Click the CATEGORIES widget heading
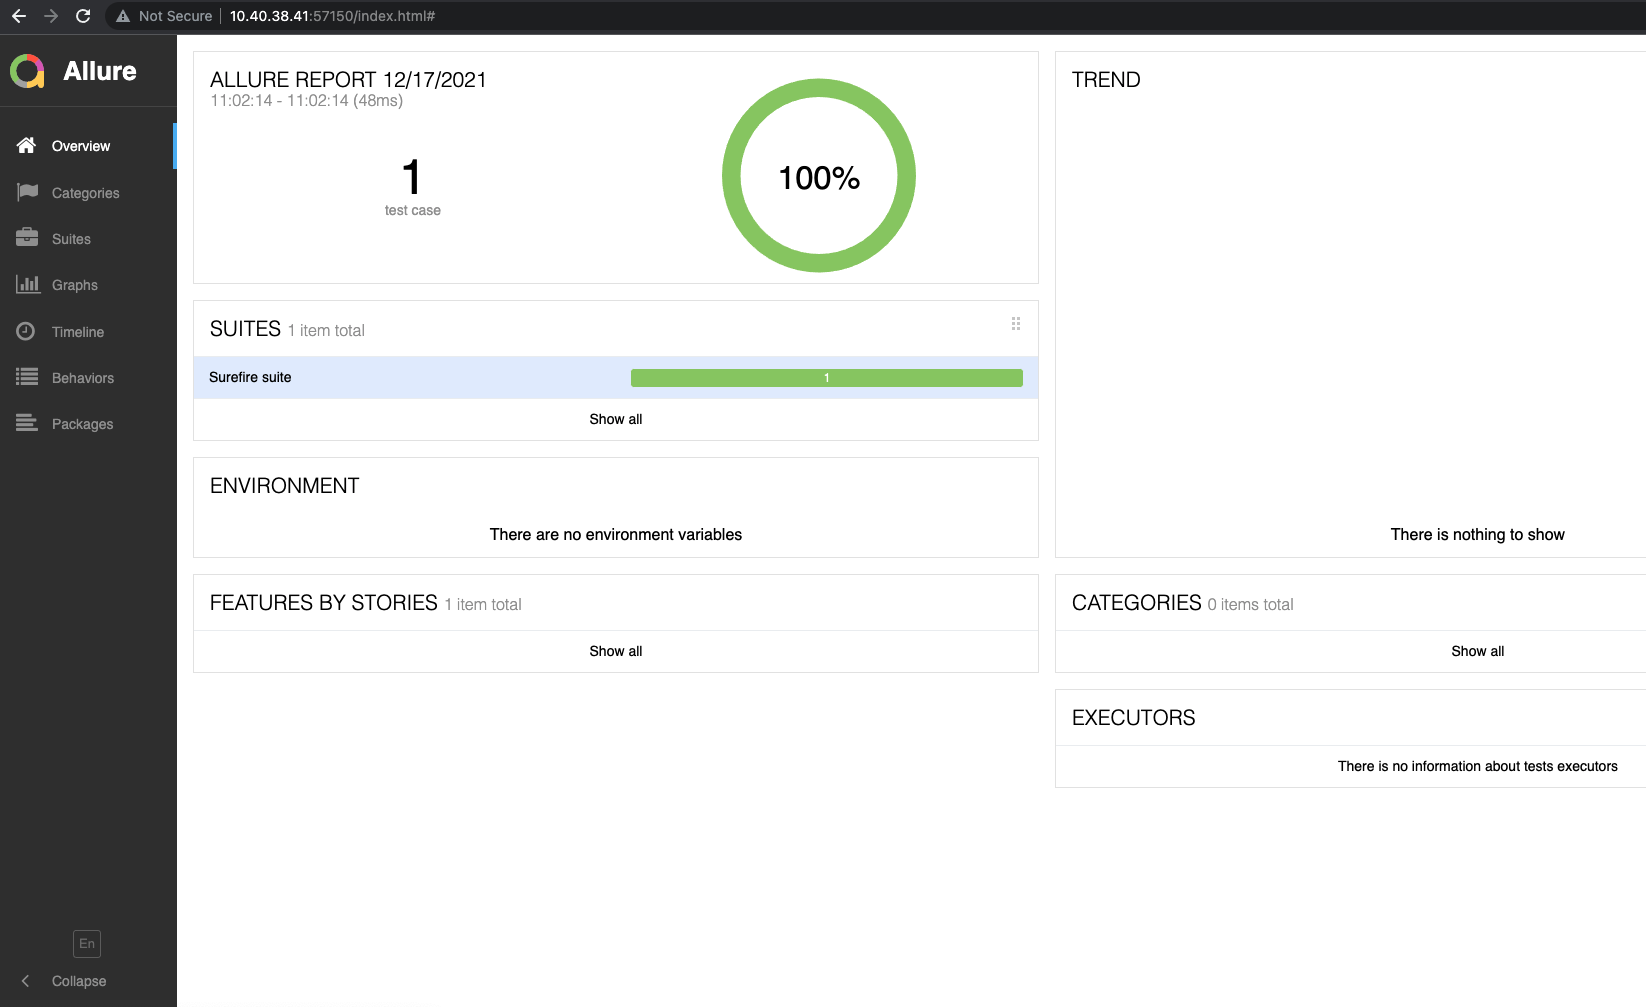1646x1007 pixels. tap(1137, 603)
